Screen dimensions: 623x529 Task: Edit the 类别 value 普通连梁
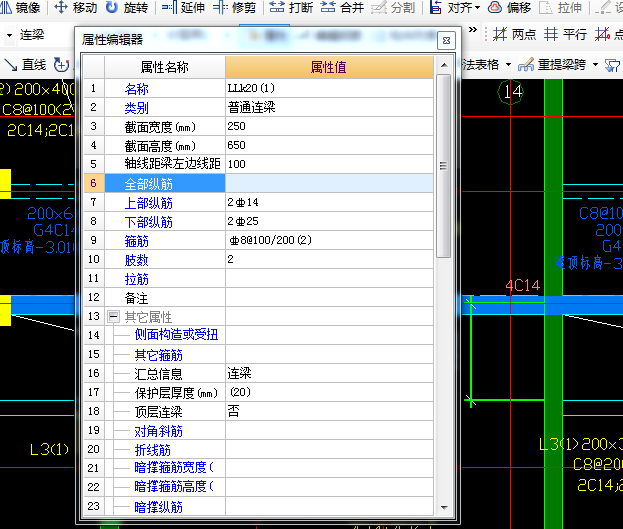click(x=329, y=107)
